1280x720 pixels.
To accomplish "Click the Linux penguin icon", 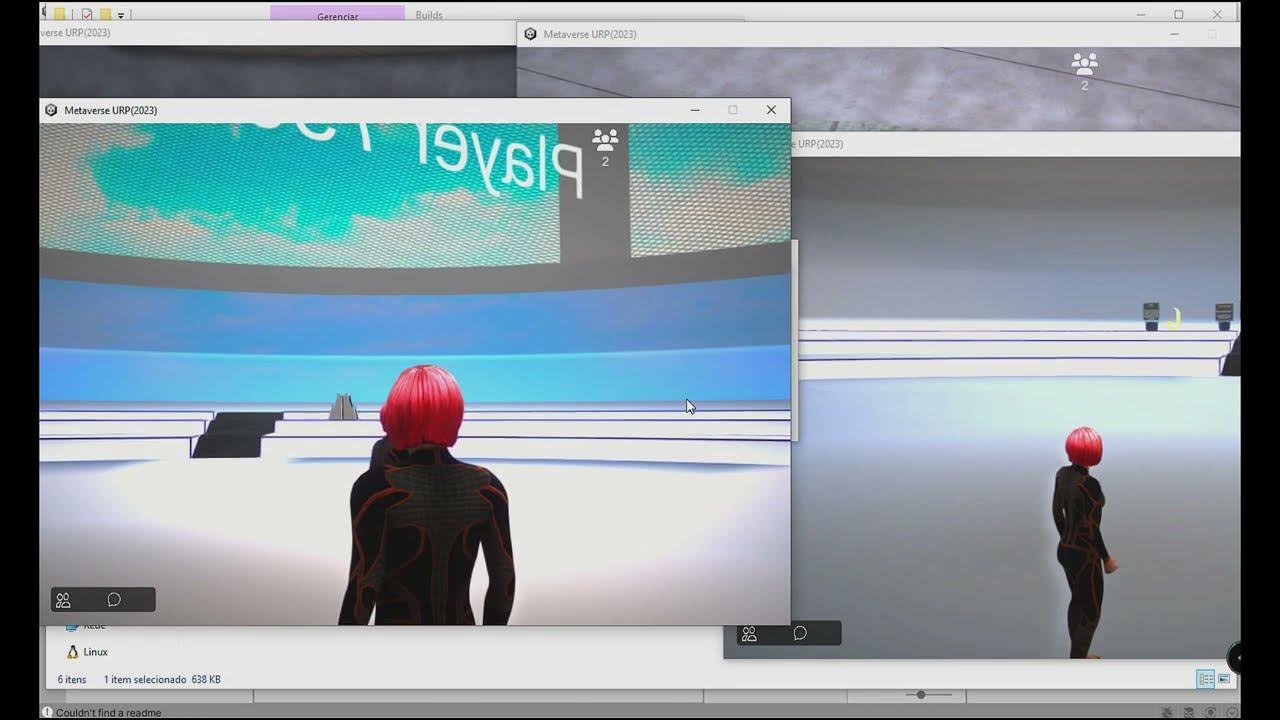I will pyautogui.click(x=72, y=652).
